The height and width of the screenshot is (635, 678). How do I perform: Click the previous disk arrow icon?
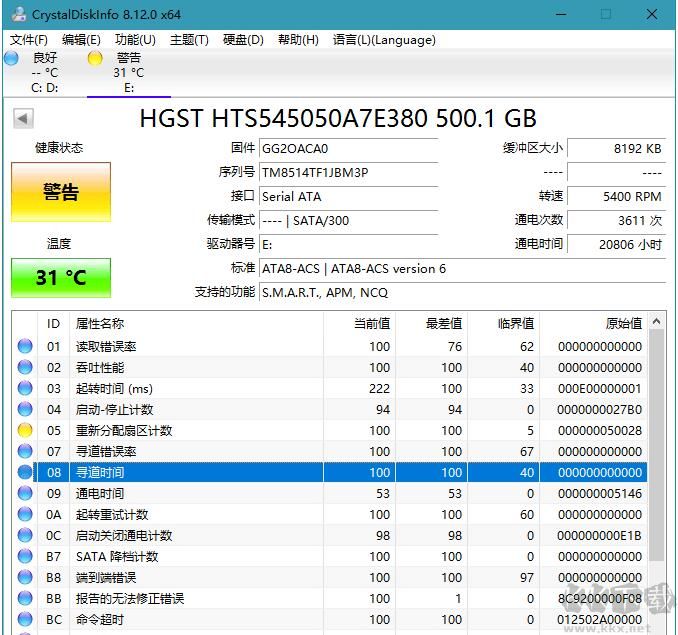tap(22, 119)
